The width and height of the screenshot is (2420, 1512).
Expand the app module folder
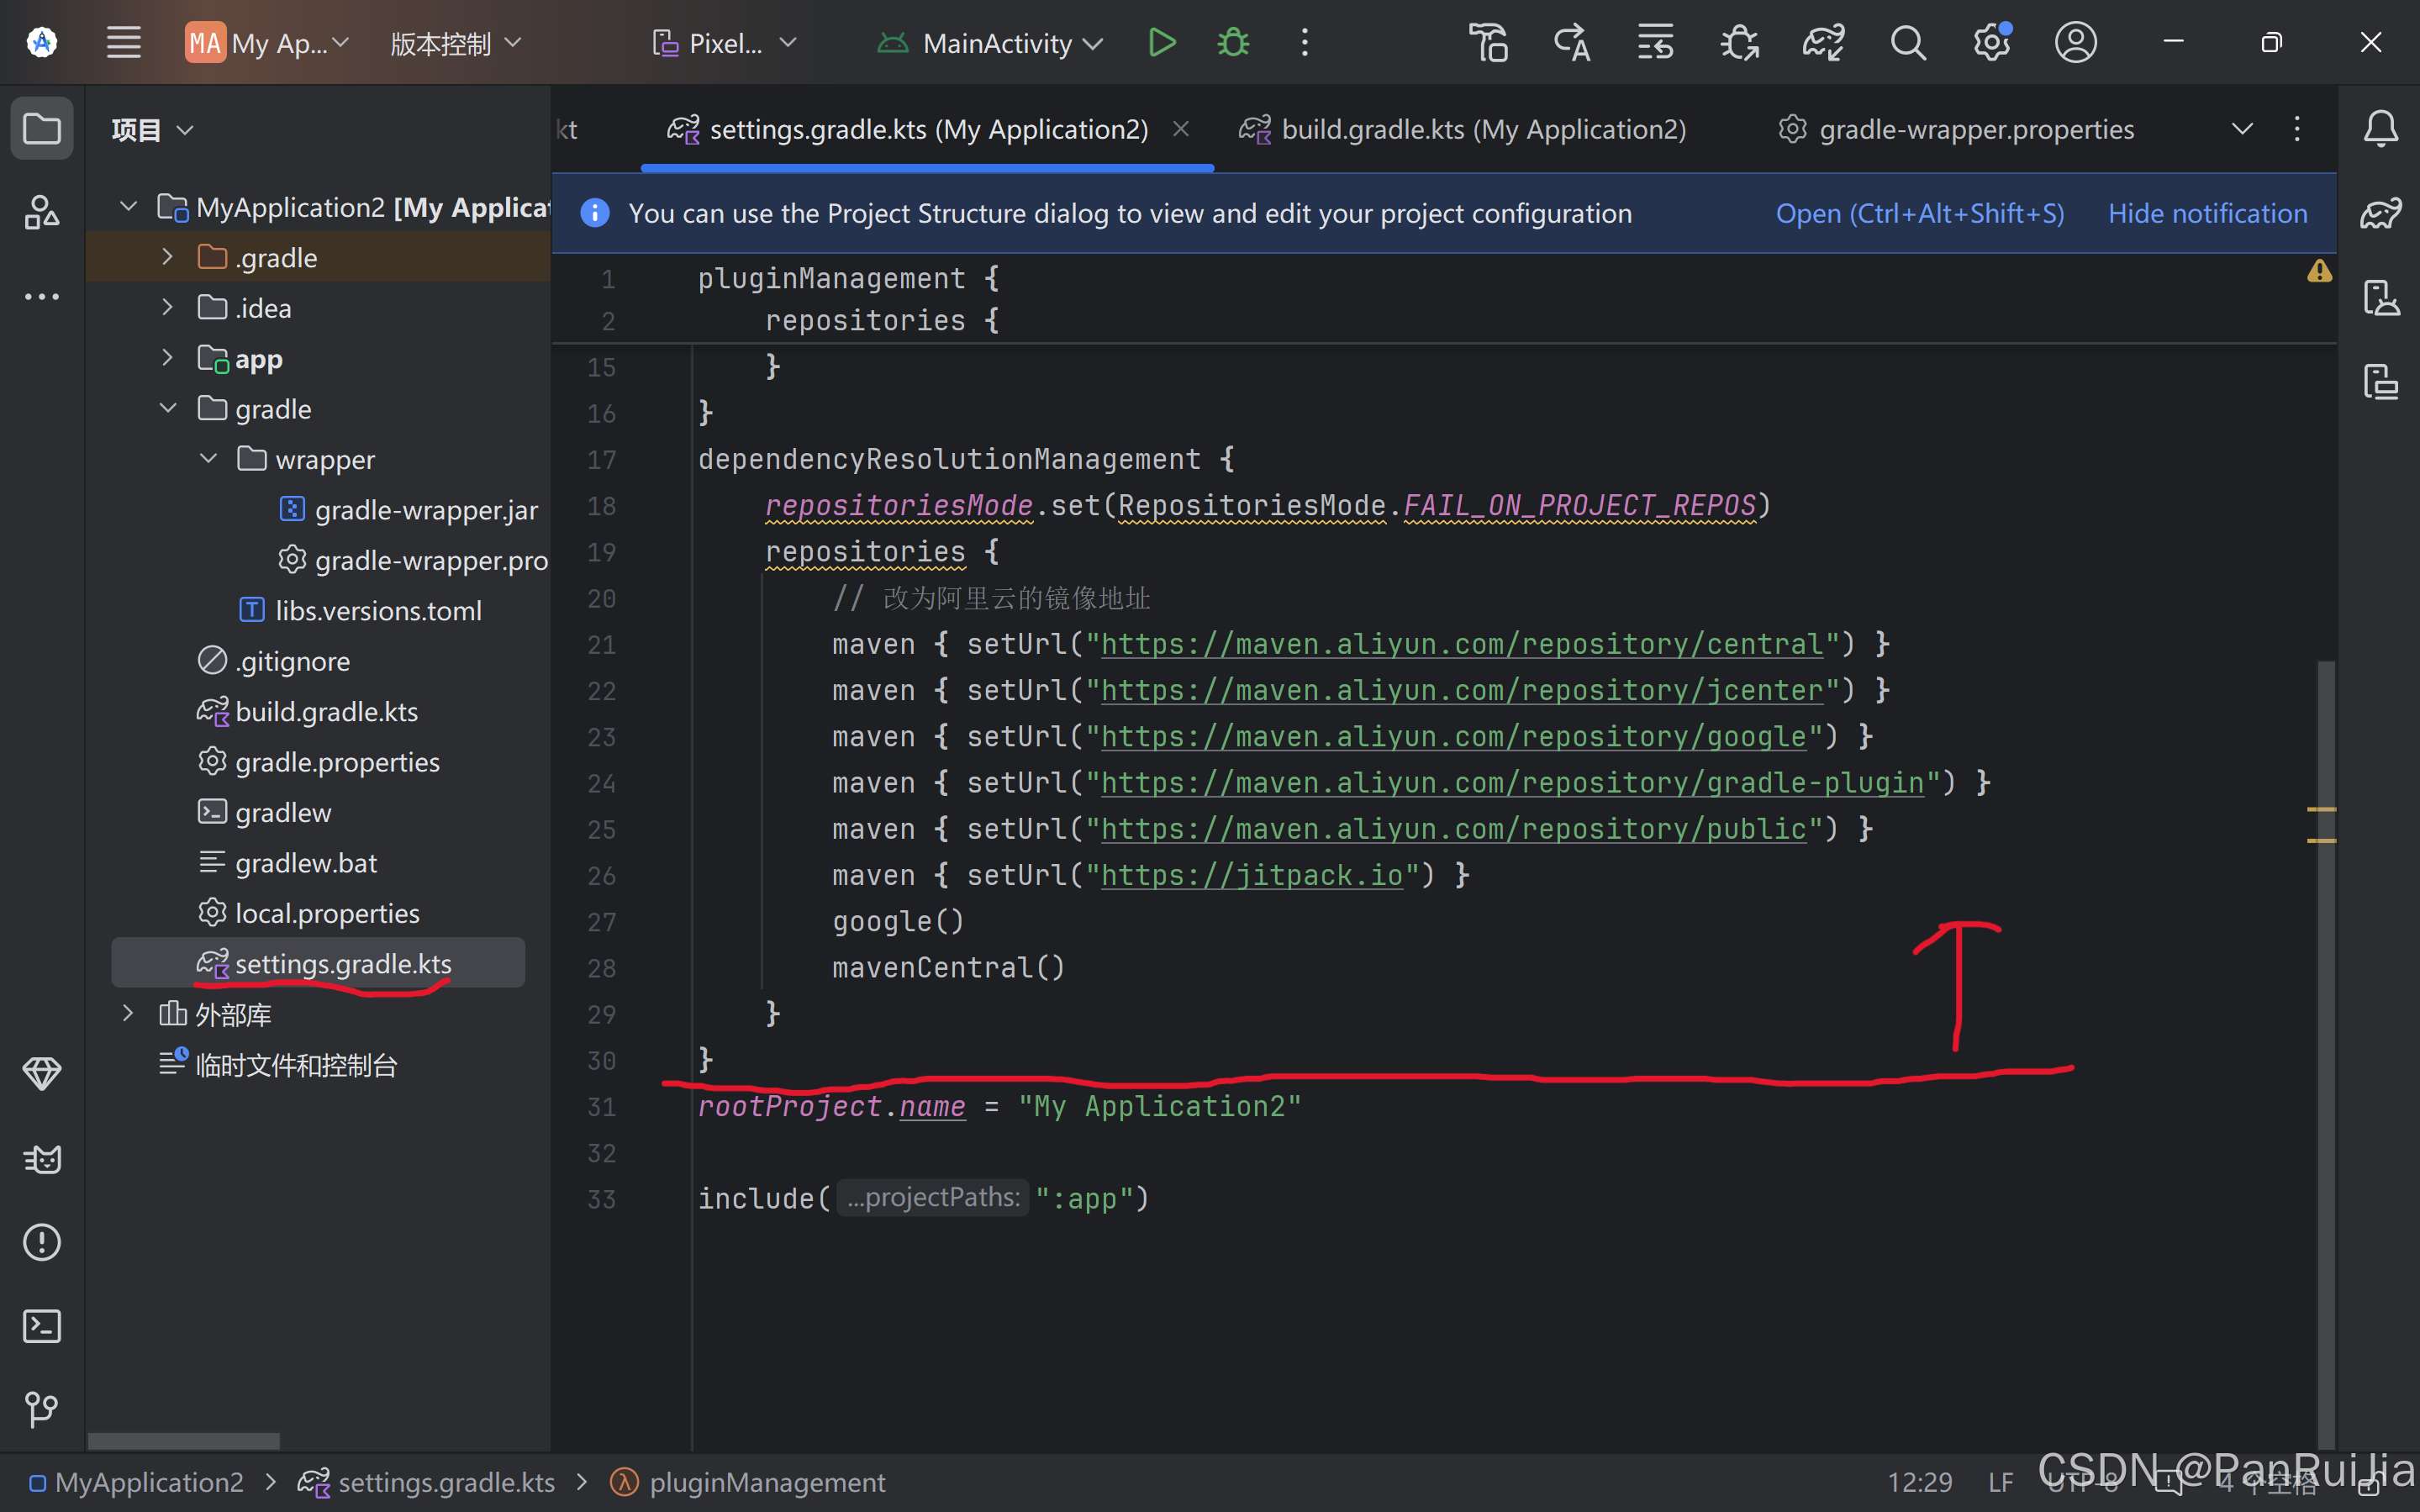coord(167,358)
